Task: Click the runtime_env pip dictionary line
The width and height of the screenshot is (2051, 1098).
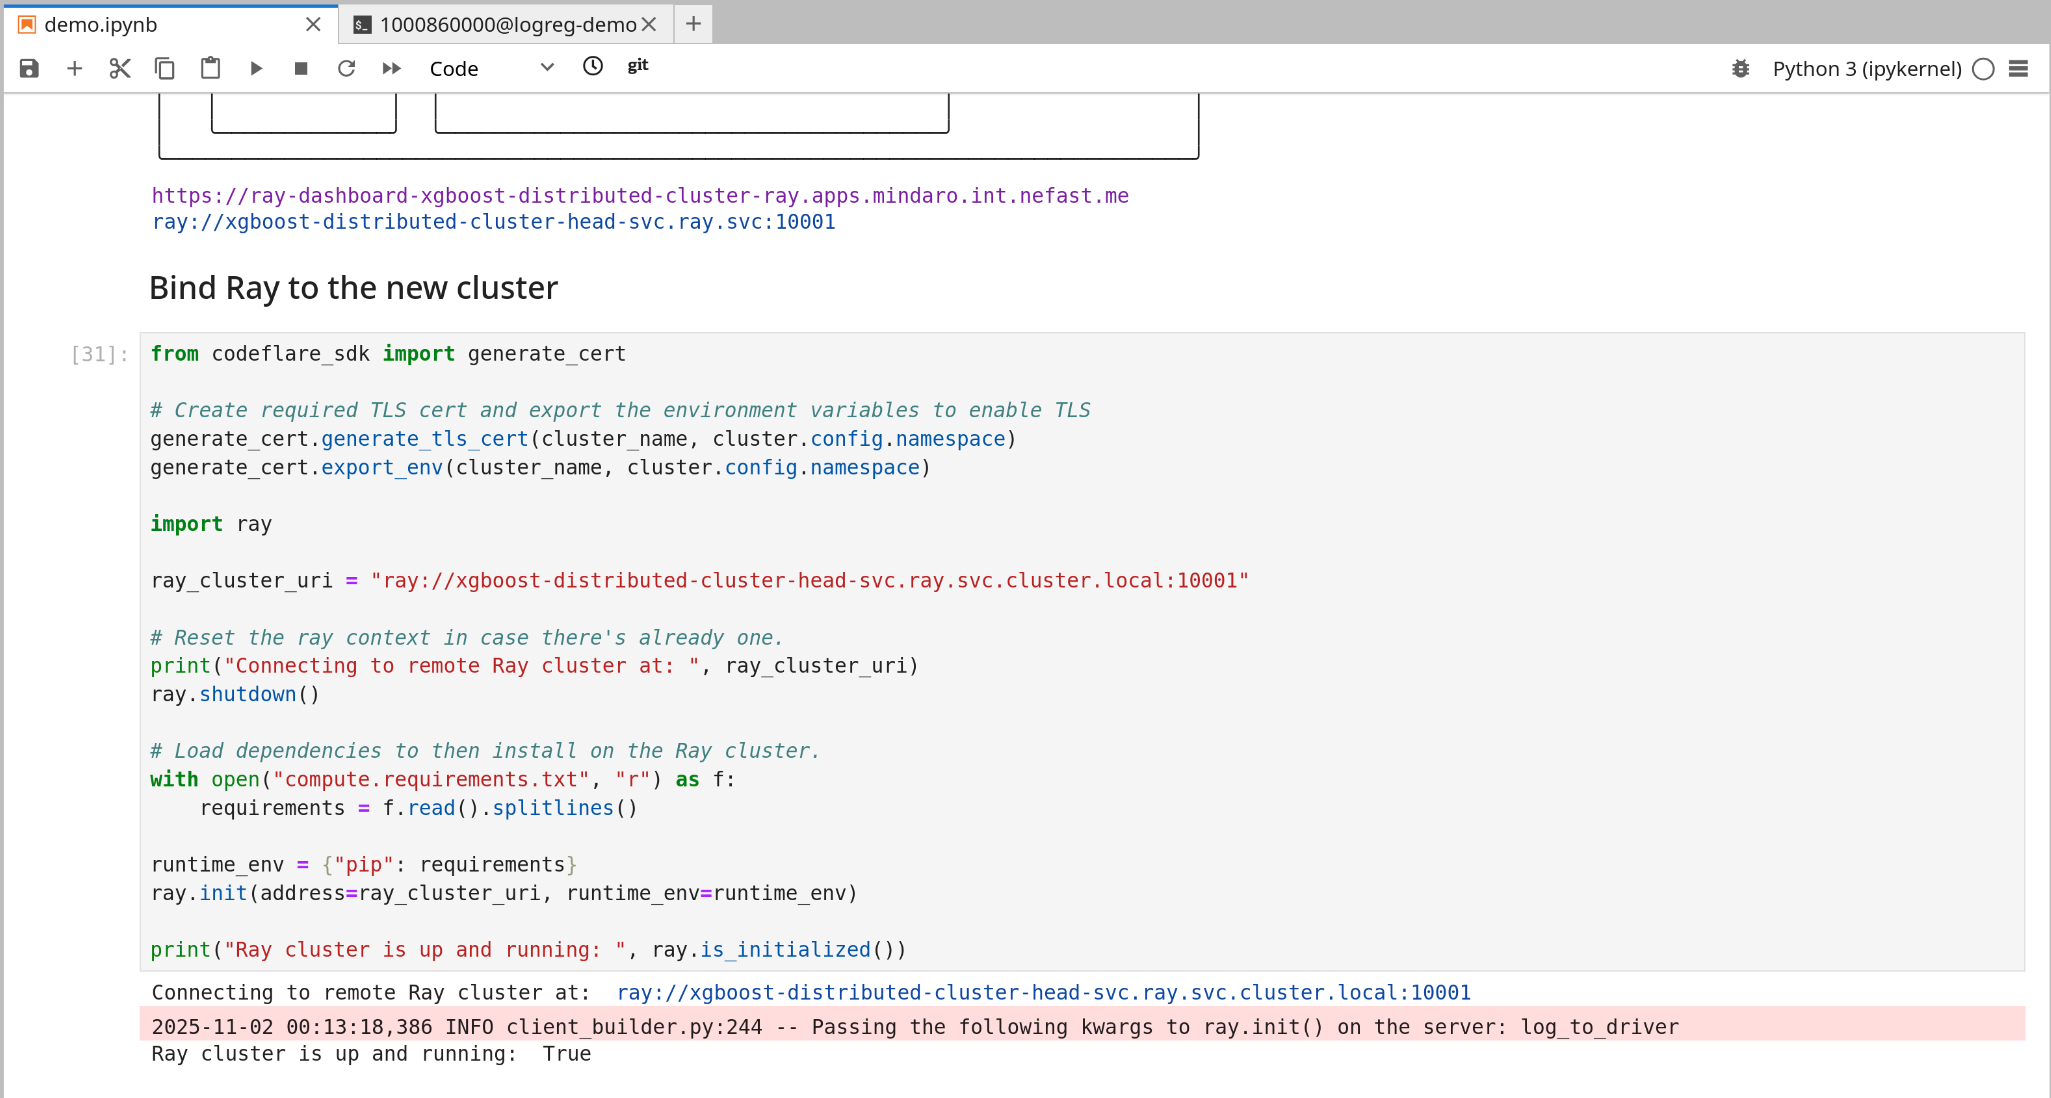Action: pos(364,864)
